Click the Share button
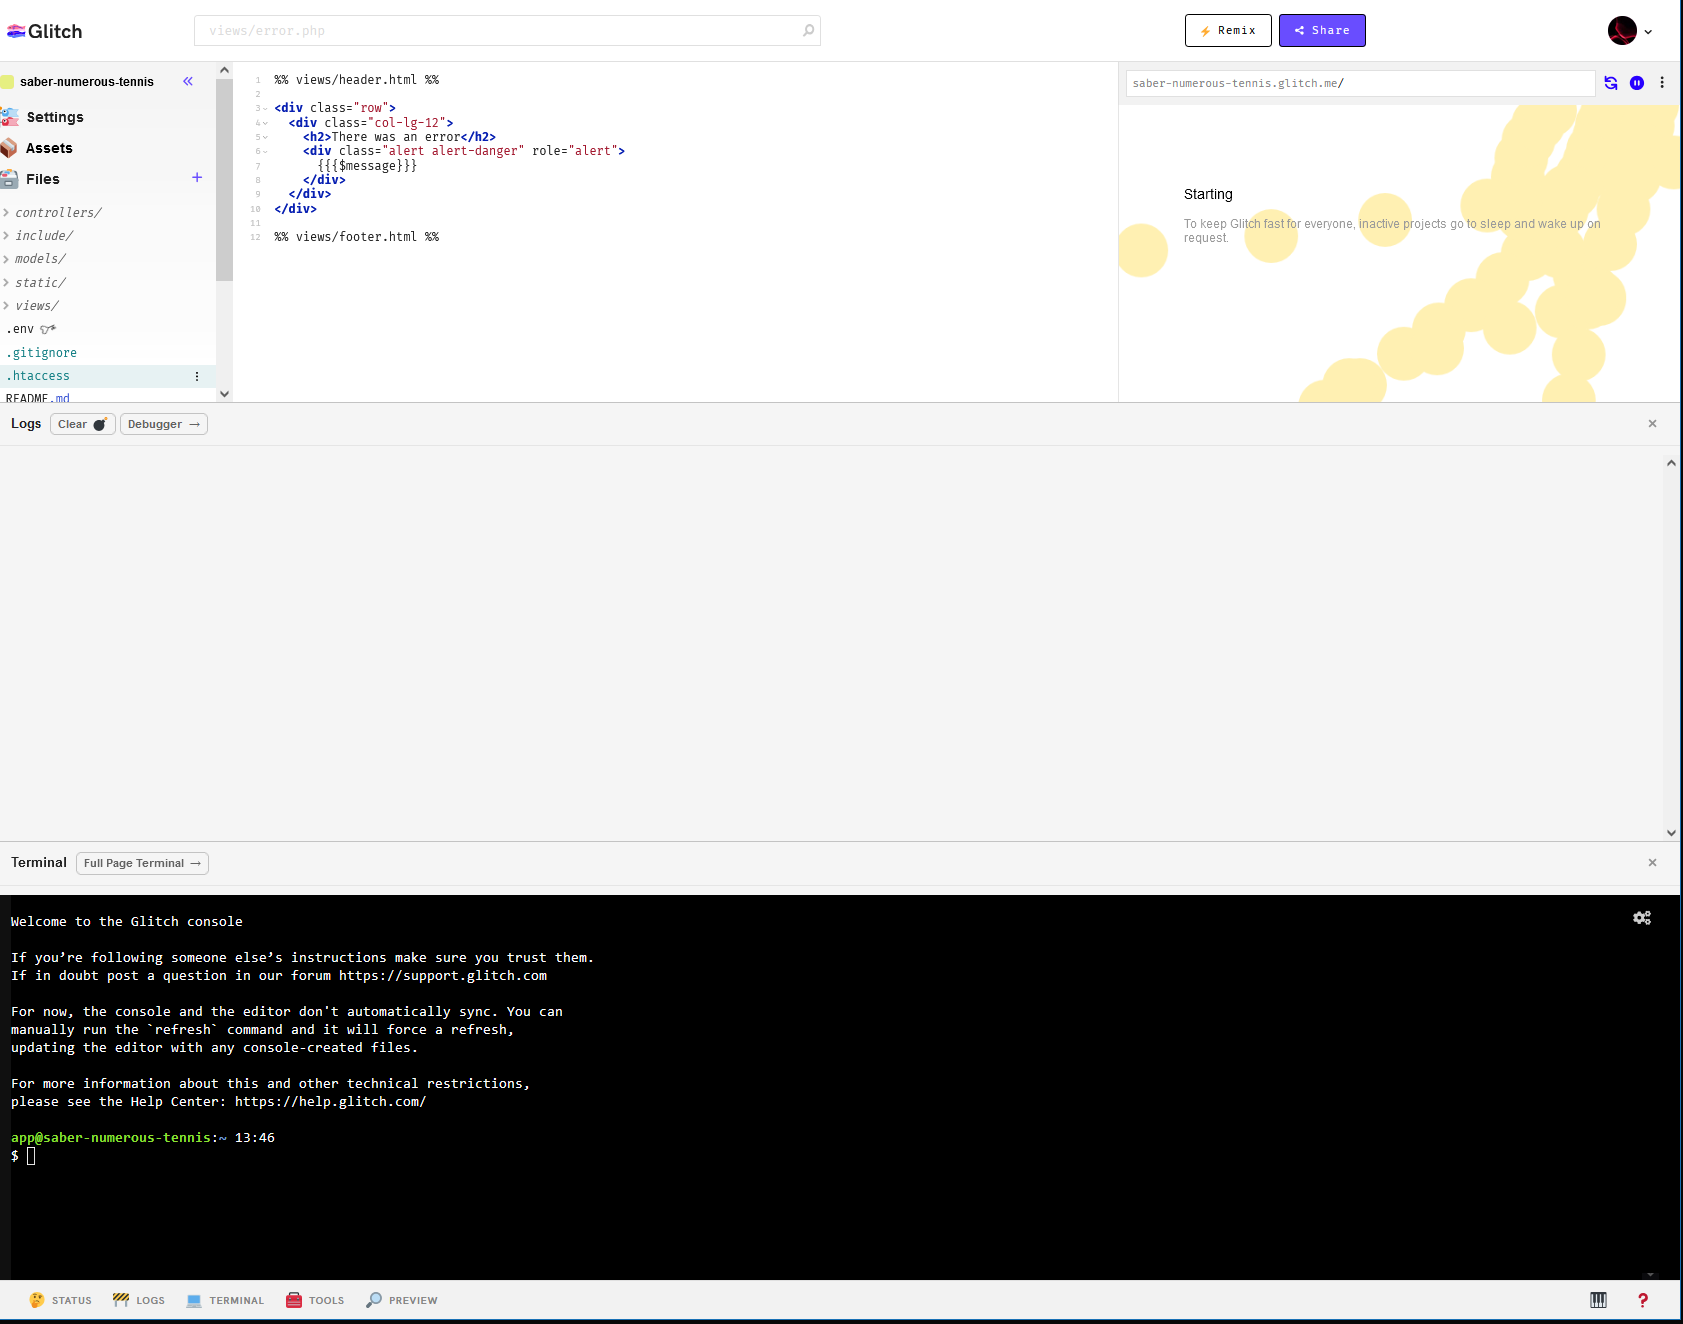The width and height of the screenshot is (1683, 1324). pos(1322,31)
